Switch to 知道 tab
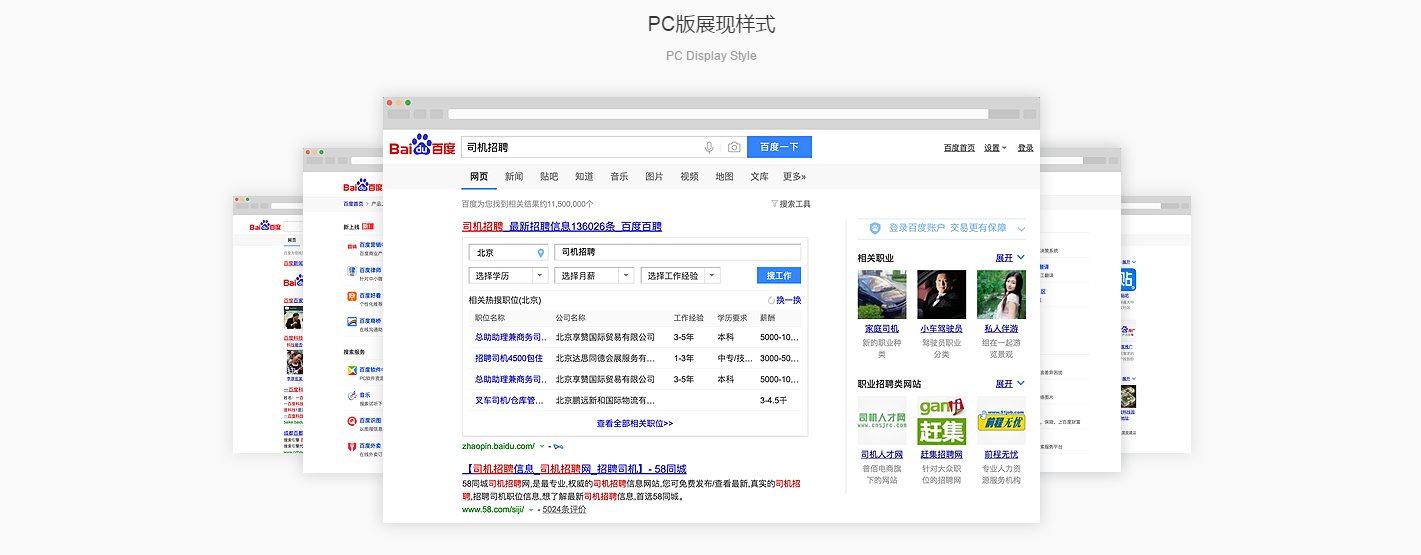The height and width of the screenshot is (555, 1421). (x=584, y=177)
